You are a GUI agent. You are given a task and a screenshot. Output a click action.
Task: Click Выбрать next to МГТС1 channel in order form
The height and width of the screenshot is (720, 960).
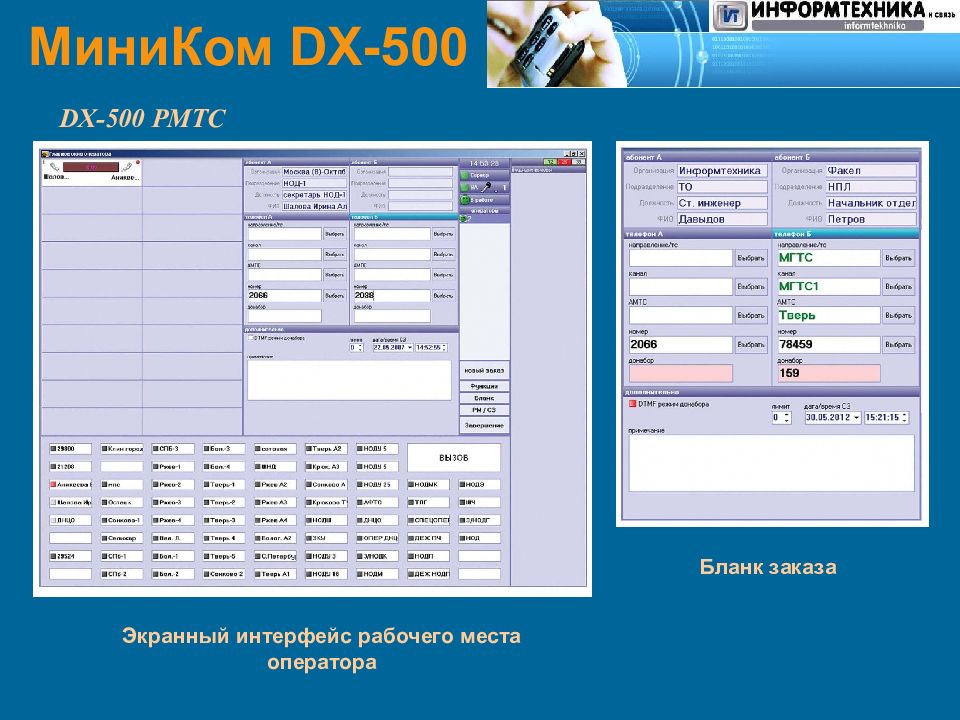click(x=898, y=287)
